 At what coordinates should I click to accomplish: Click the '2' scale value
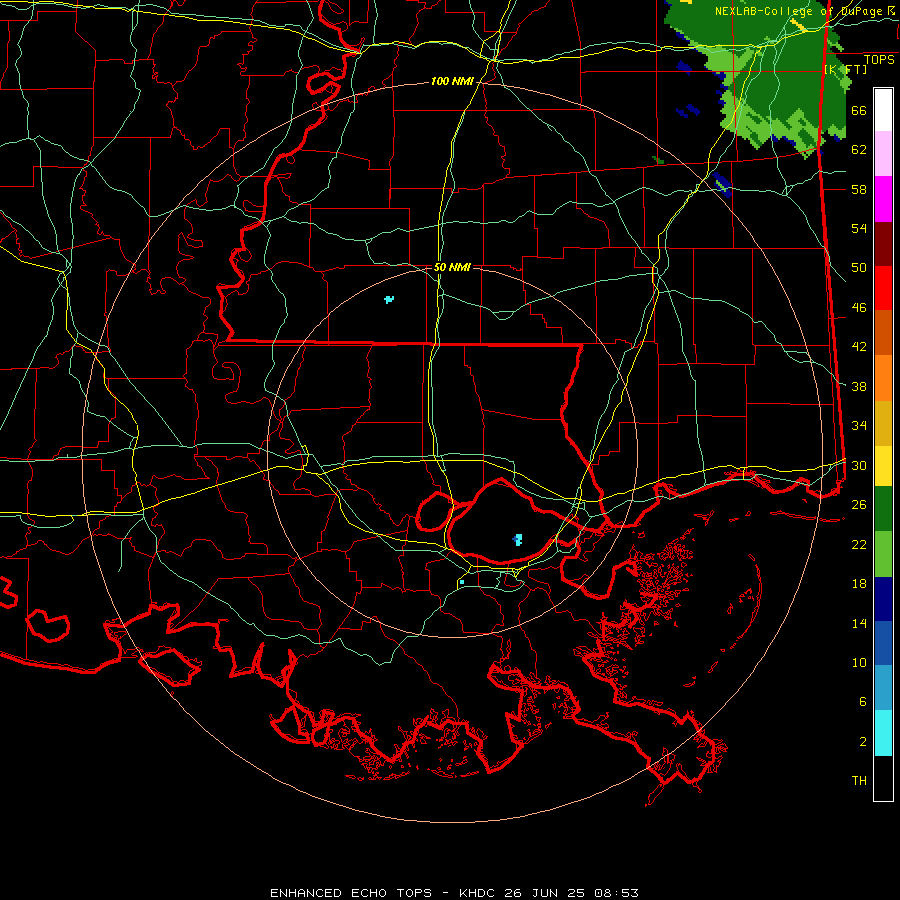(863, 741)
